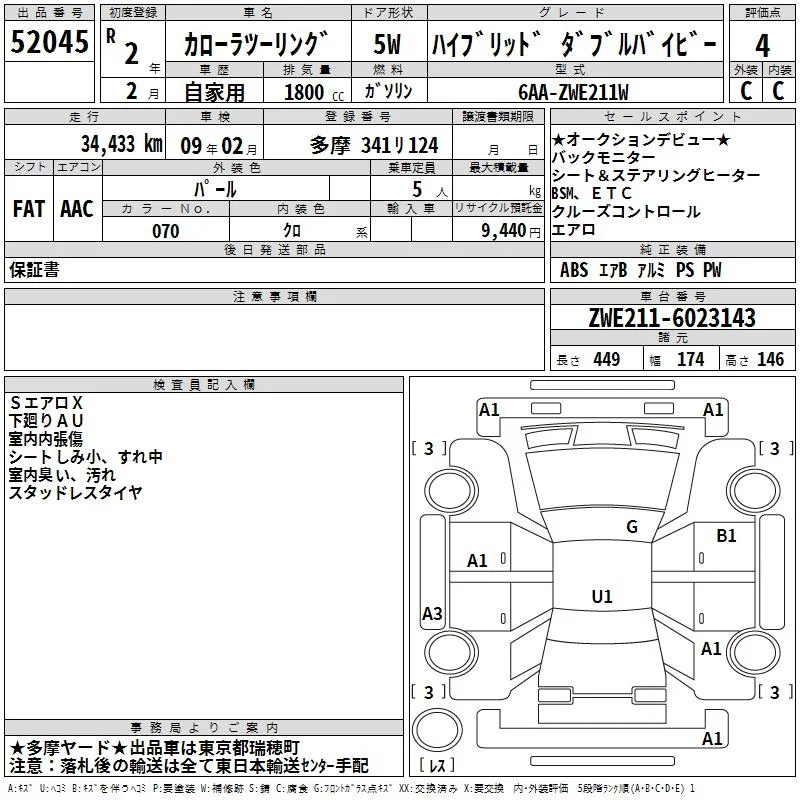
Task: Click the grade text ハイブリッド ダブルバイビー
Action: 574,44
